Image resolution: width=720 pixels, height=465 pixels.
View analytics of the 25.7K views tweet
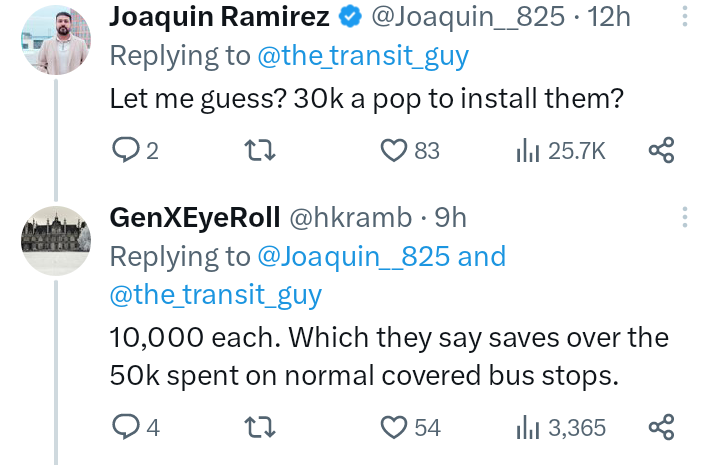point(526,151)
